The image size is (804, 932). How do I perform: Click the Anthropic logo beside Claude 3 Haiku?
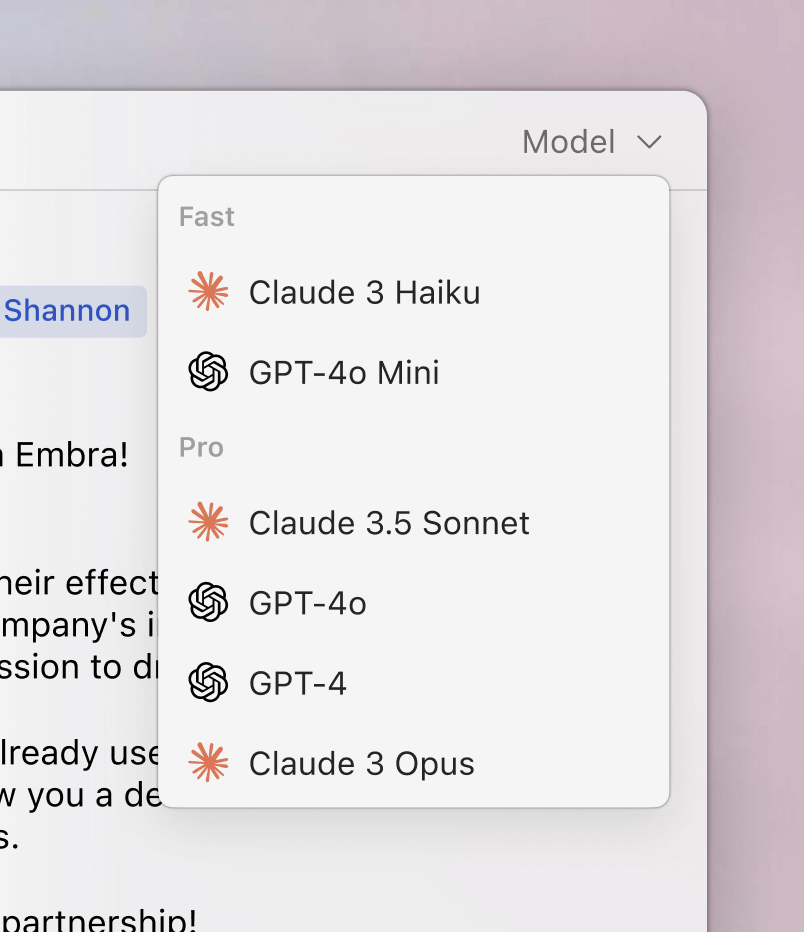point(208,292)
